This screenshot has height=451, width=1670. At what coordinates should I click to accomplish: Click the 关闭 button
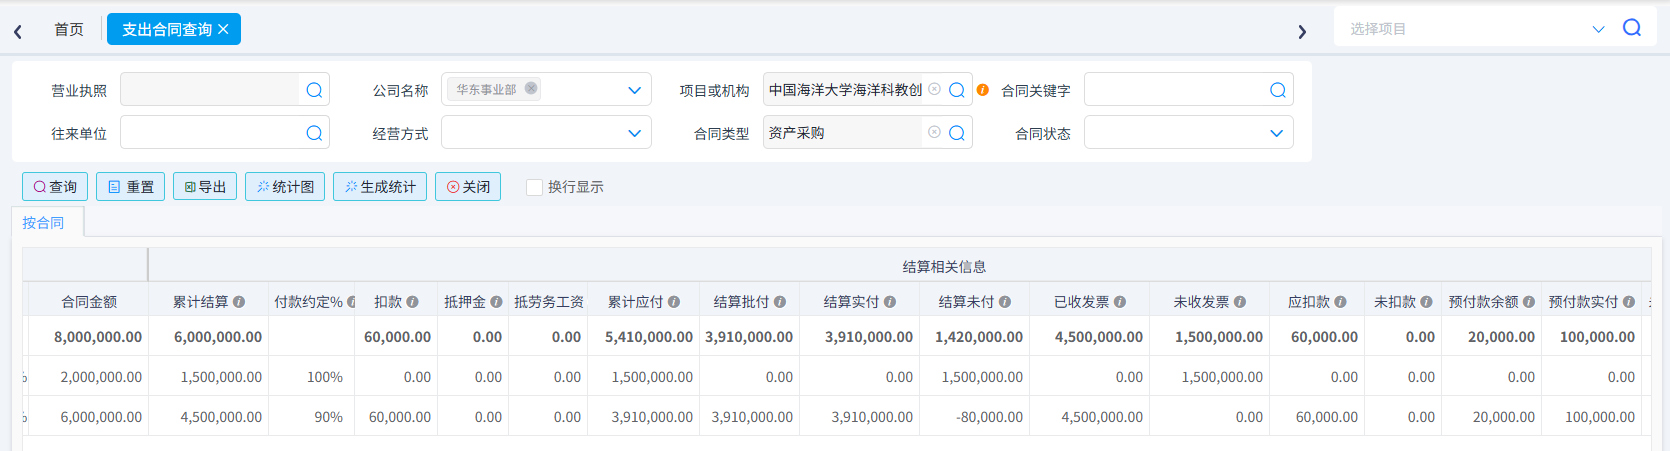click(x=468, y=187)
